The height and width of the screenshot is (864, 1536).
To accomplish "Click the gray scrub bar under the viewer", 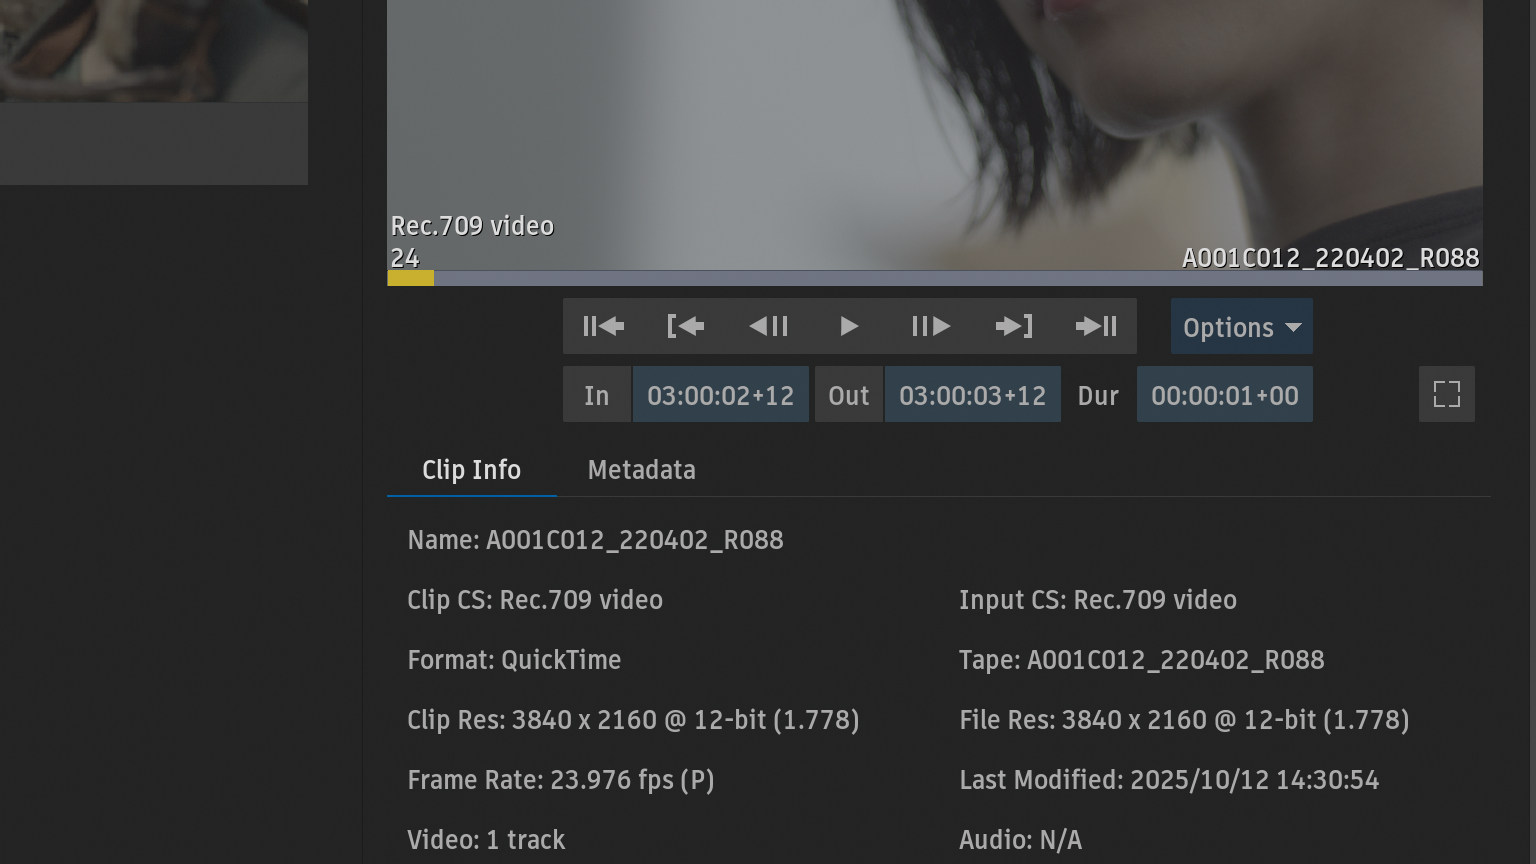I will coord(950,278).
